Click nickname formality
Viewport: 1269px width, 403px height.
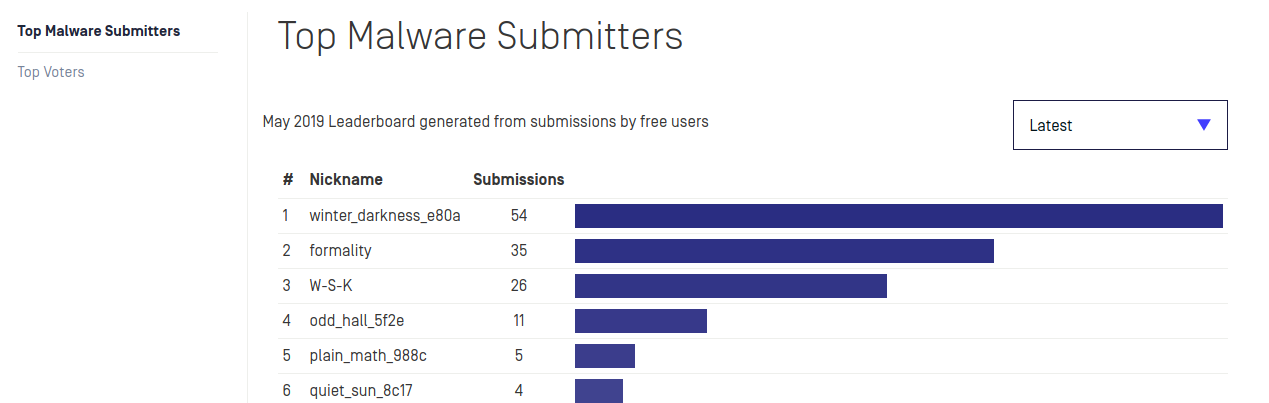(x=340, y=250)
